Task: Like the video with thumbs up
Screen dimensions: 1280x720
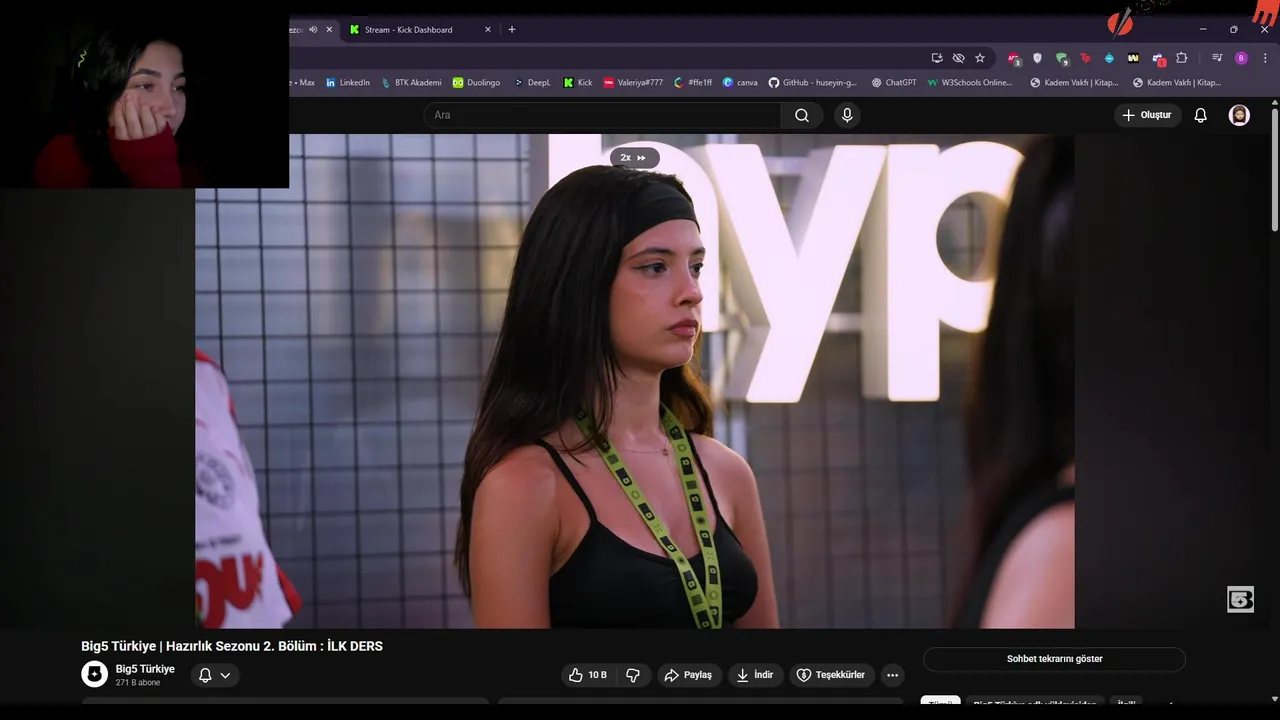Action: (x=588, y=675)
